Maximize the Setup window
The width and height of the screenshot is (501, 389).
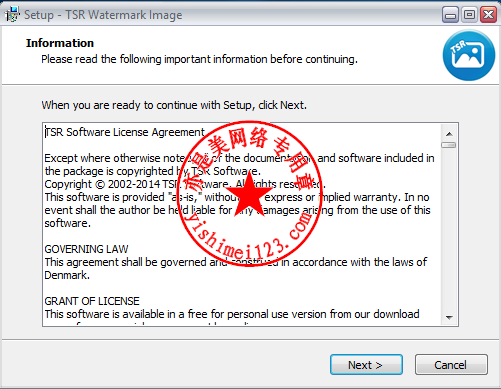(x=470, y=15)
